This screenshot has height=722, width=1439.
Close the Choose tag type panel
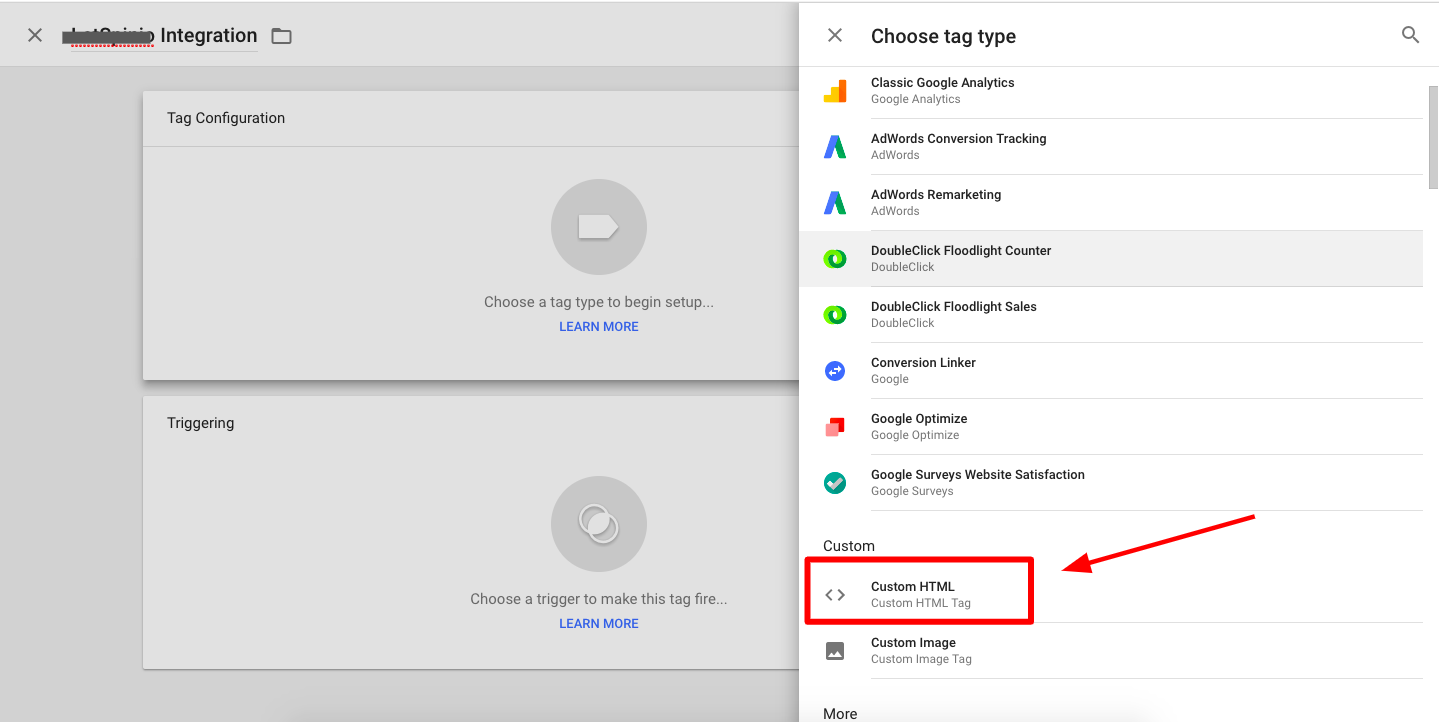pos(835,36)
